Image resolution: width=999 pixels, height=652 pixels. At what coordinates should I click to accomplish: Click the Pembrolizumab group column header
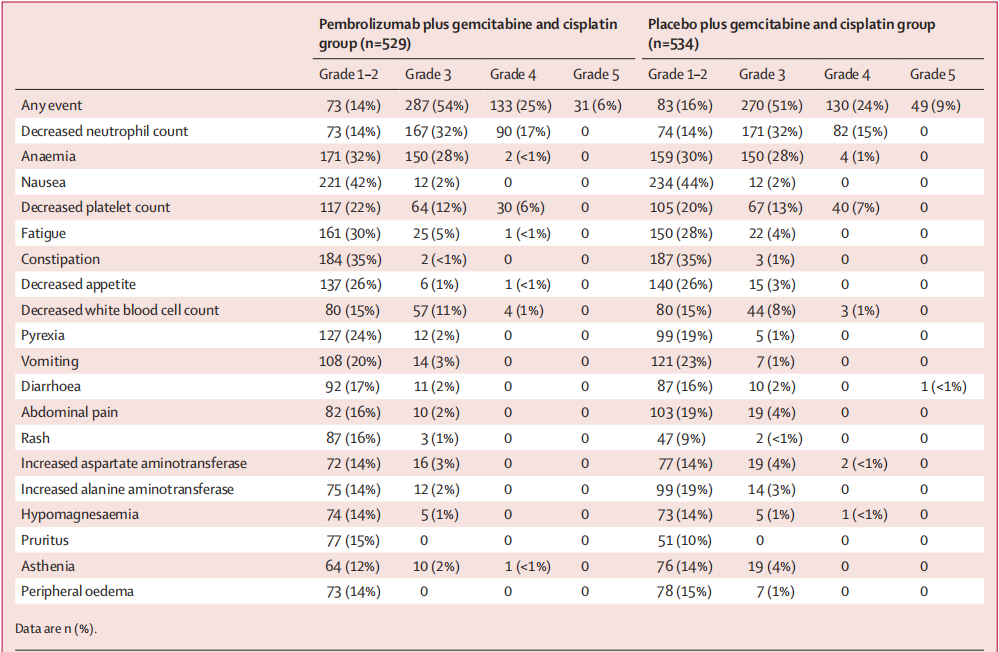pos(467,33)
